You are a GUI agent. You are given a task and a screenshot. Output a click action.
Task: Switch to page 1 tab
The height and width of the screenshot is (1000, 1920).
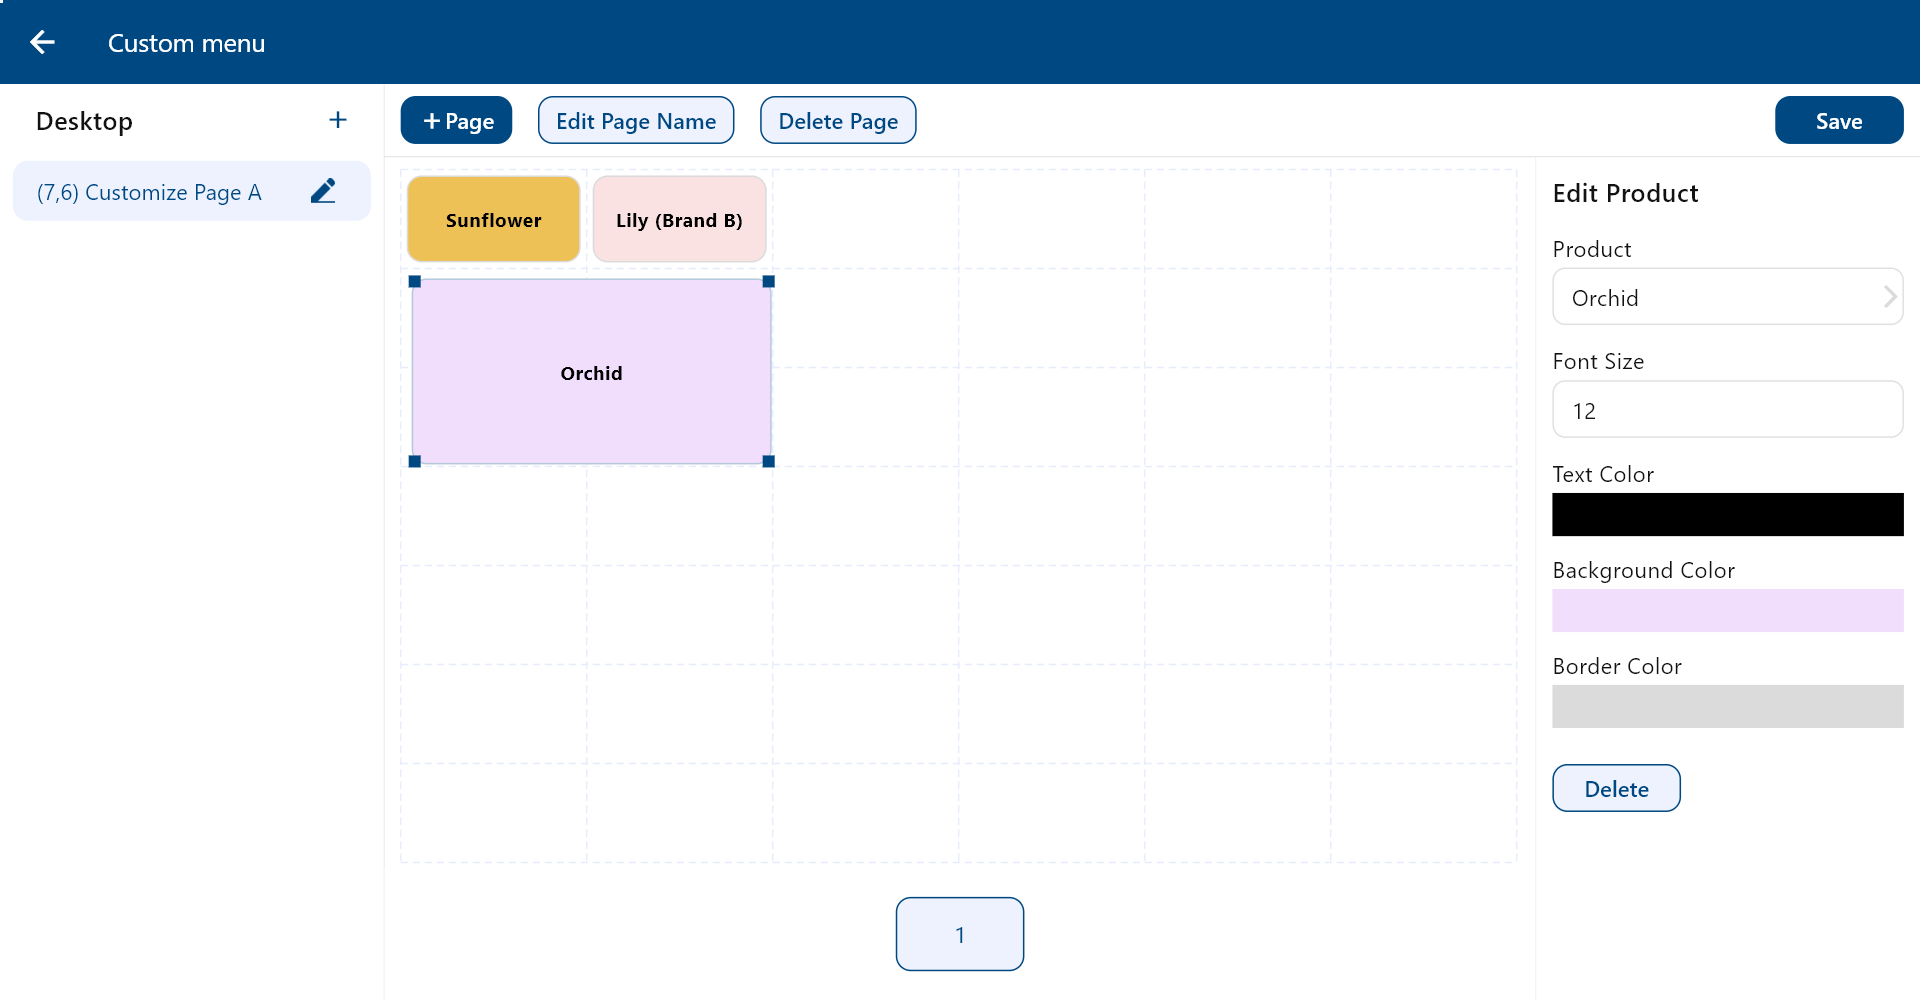coord(960,934)
